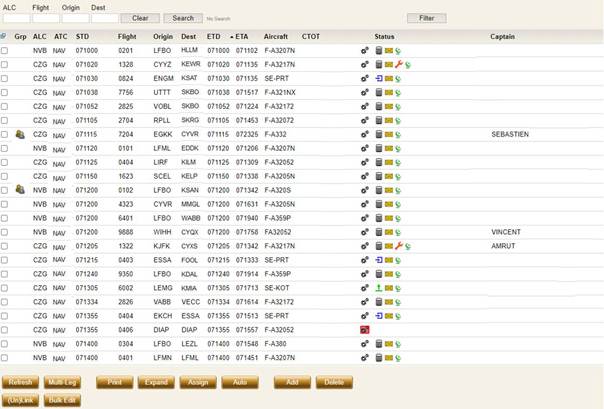The image size is (604, 409).
Task: Focus the Origin search input field
Action: (76, 18)
